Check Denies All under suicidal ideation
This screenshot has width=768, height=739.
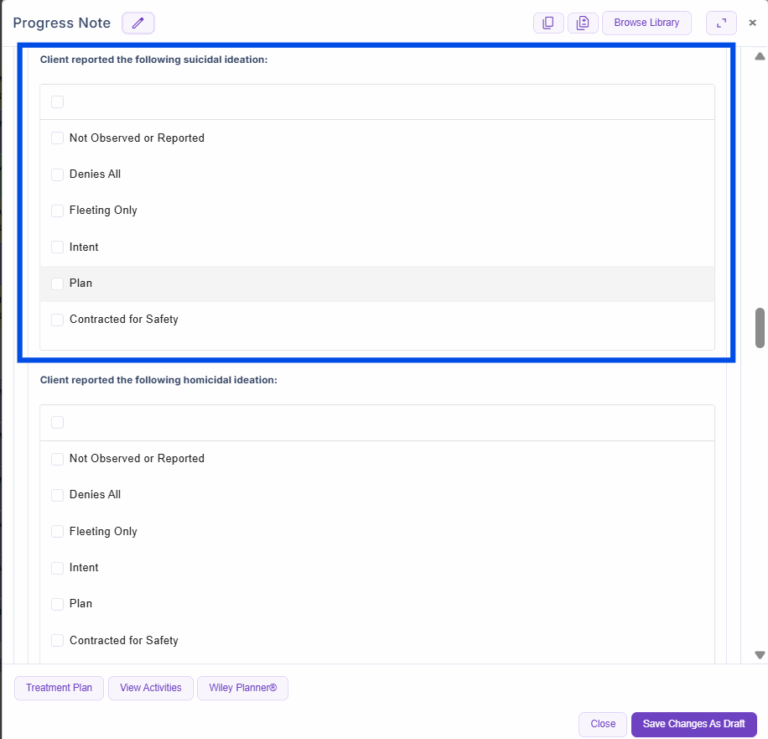[57, 174]
